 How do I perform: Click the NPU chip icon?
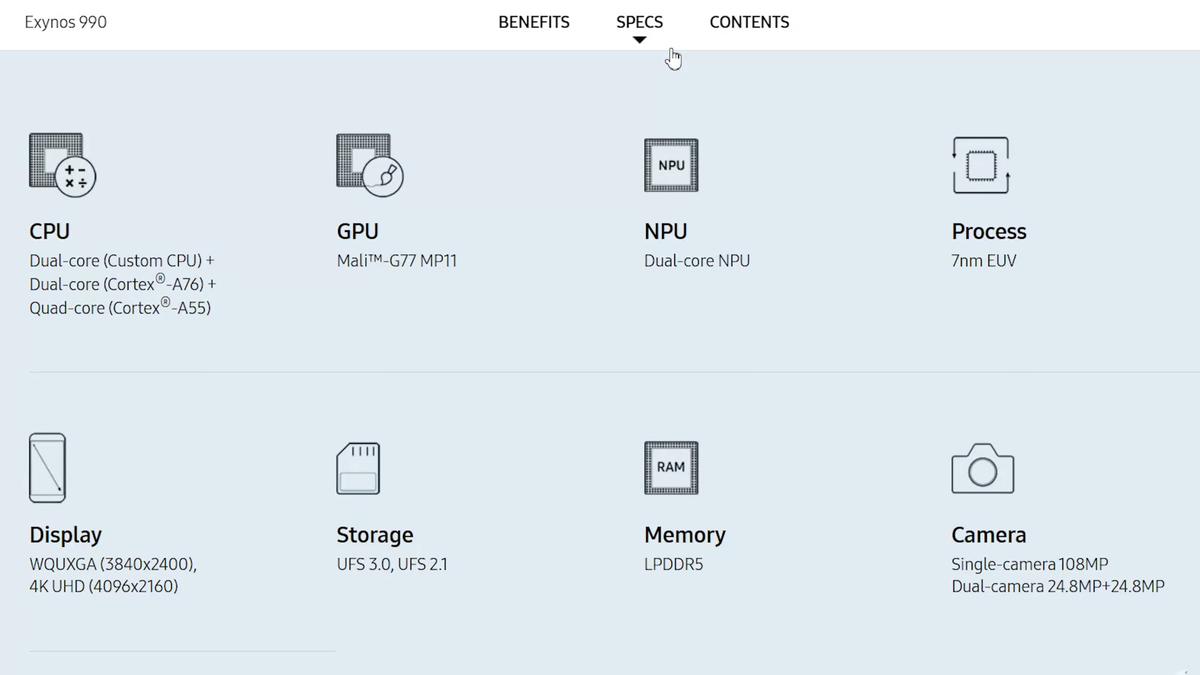(671, 165)
